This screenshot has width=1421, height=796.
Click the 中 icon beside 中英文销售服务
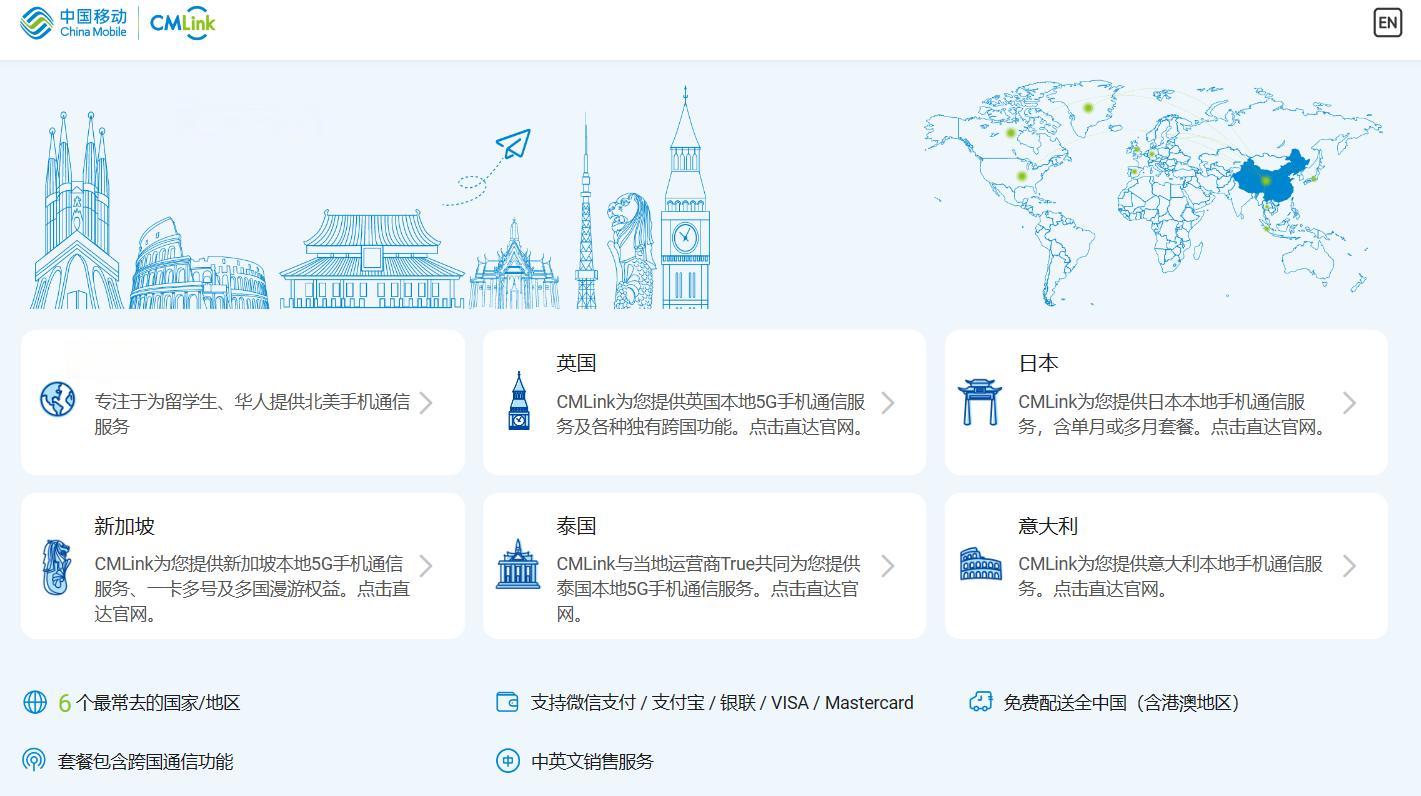(508, 761)
